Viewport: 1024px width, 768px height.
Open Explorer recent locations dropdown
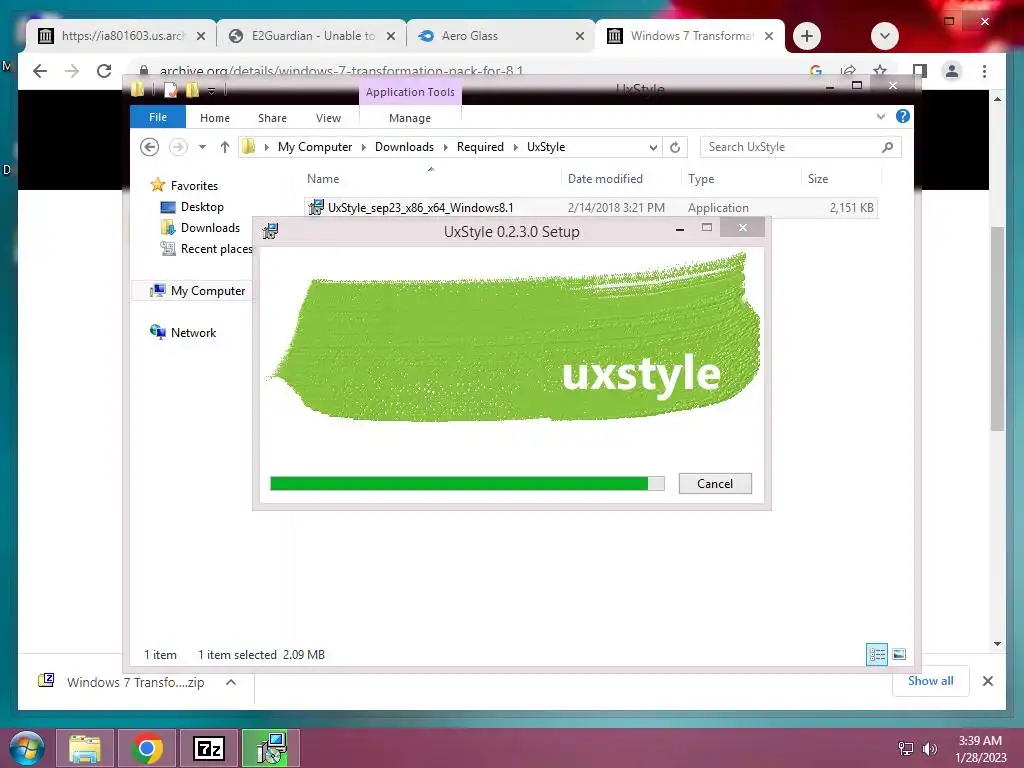pyautogui.click(x=202, y=147)
